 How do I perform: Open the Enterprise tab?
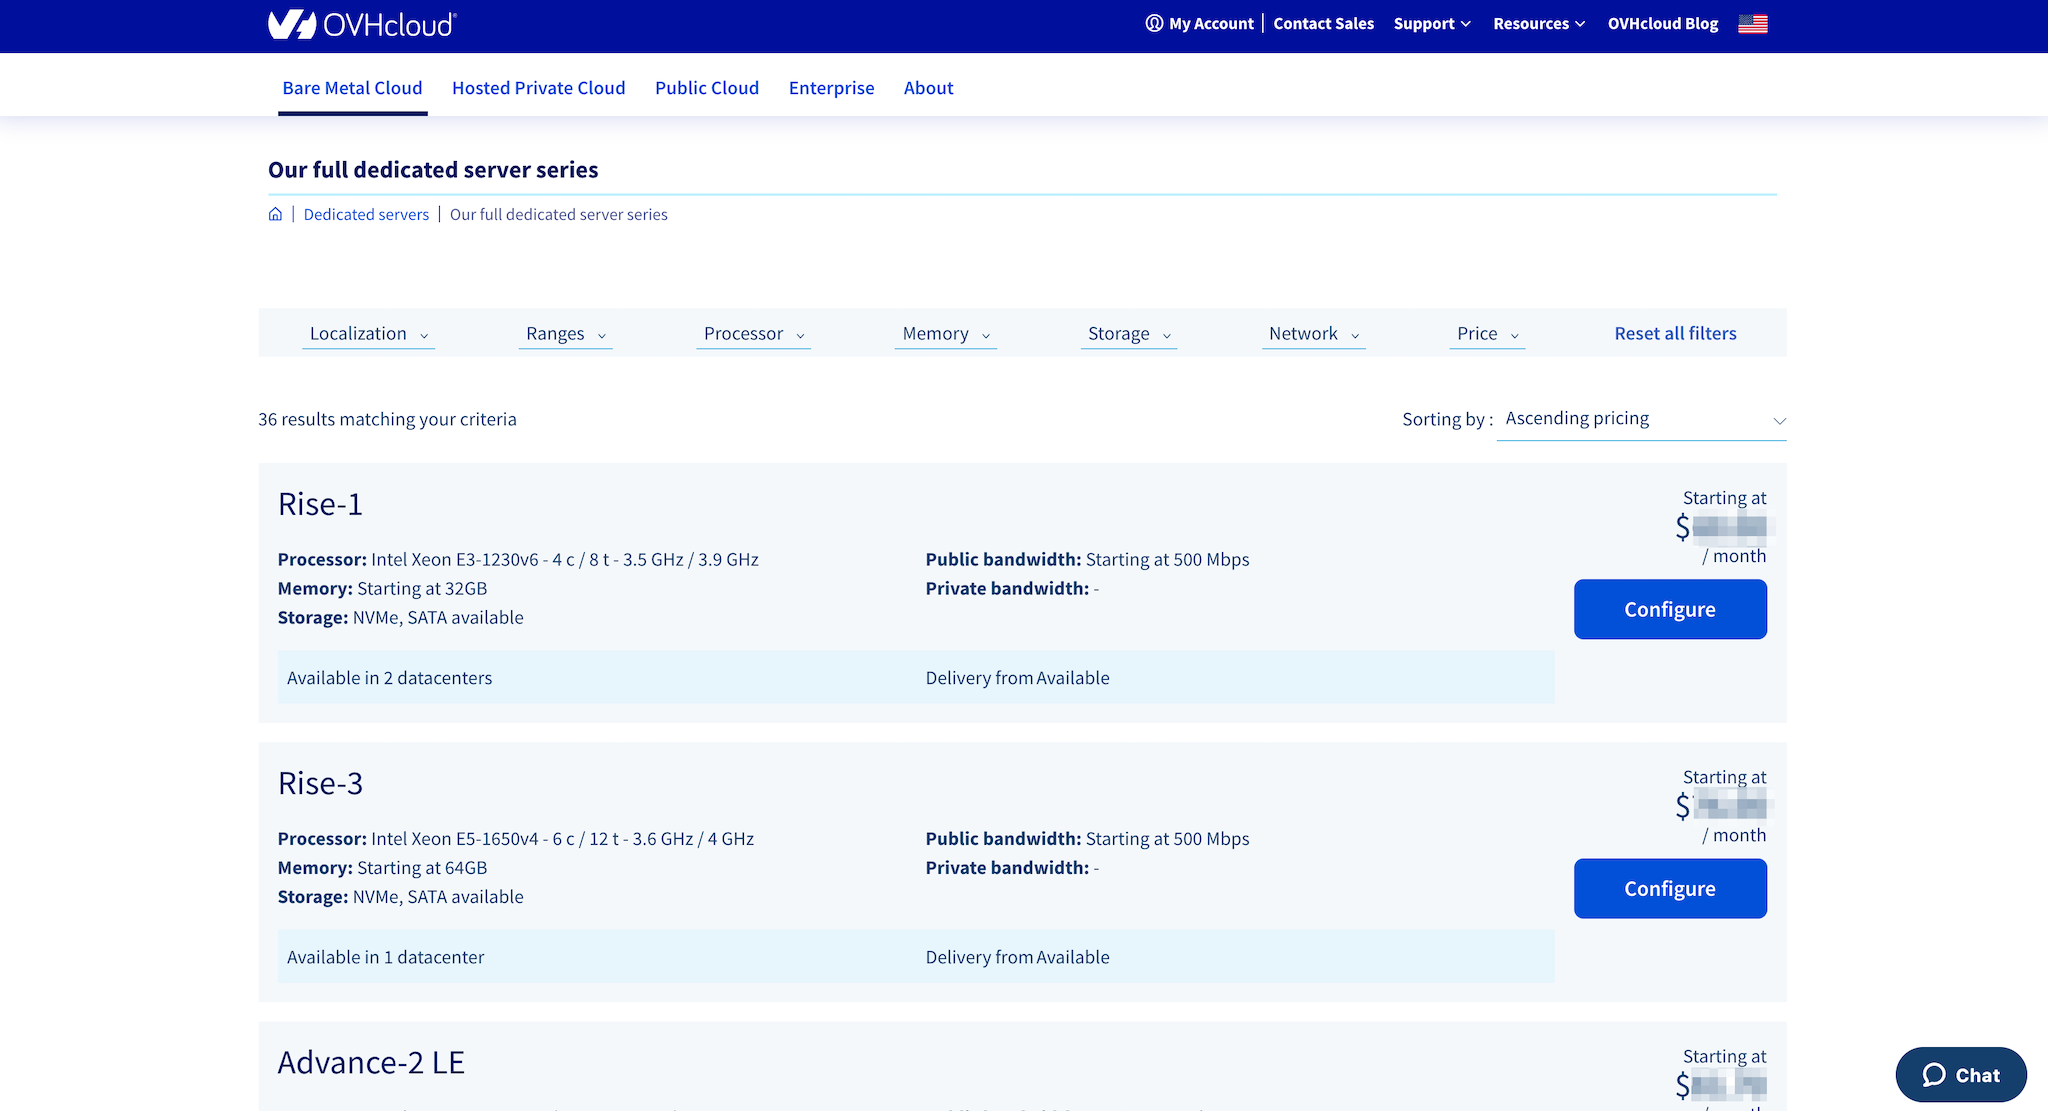click(831, 88)
